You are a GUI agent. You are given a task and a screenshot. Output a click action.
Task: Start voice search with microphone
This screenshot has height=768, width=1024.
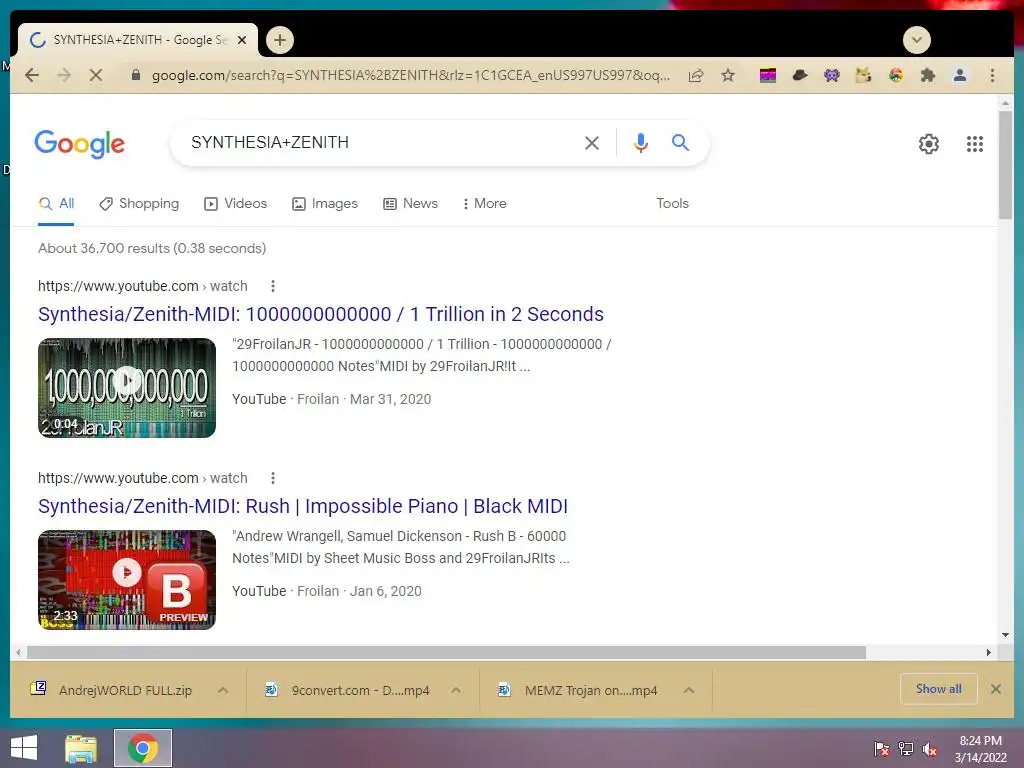(641, 142)
